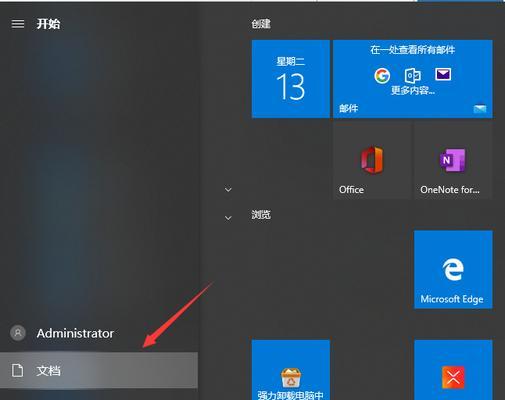Click the purple envelope mail icon
This screenshot has width=505, height=400.
coord(443,74)
